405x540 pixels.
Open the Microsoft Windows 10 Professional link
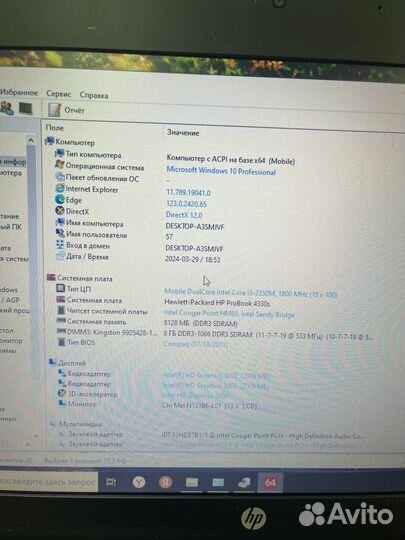221,171
